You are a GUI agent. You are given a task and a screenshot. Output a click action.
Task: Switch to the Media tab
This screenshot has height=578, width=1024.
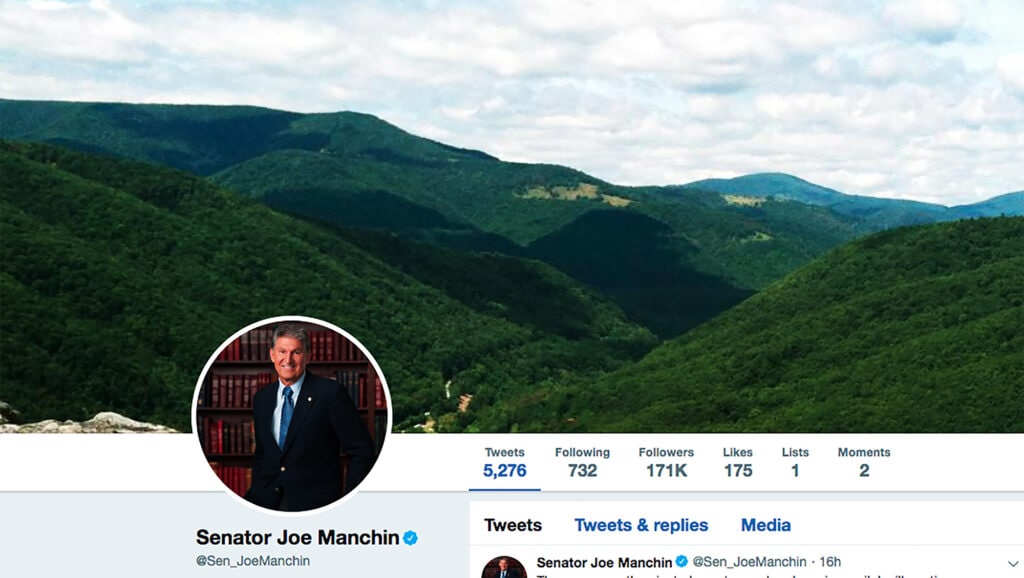click(x=765, y=525)
